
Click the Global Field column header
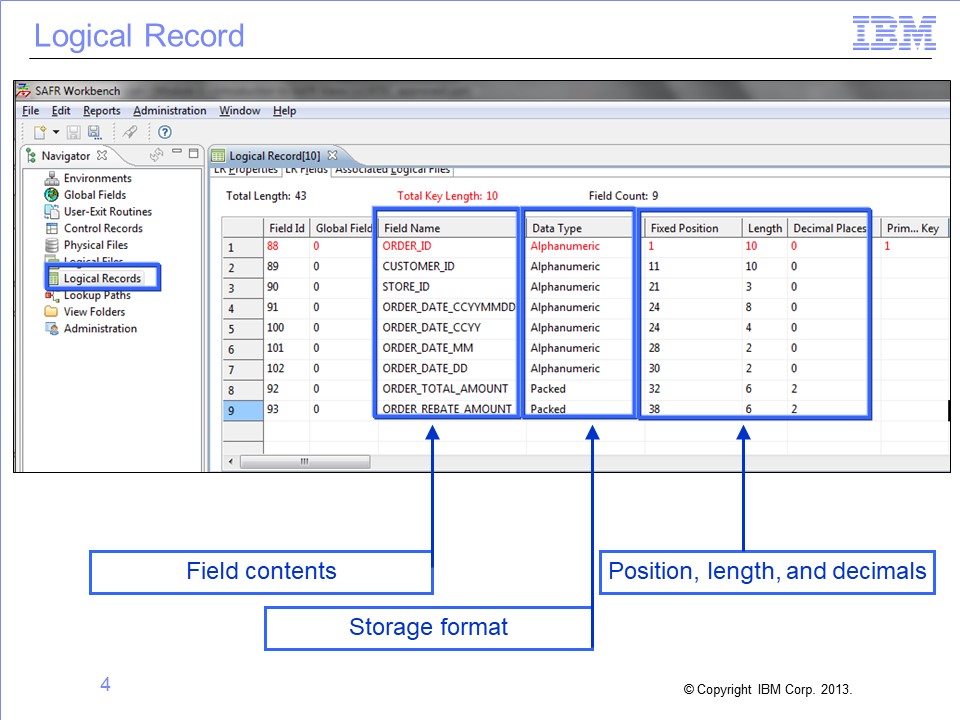343,228
